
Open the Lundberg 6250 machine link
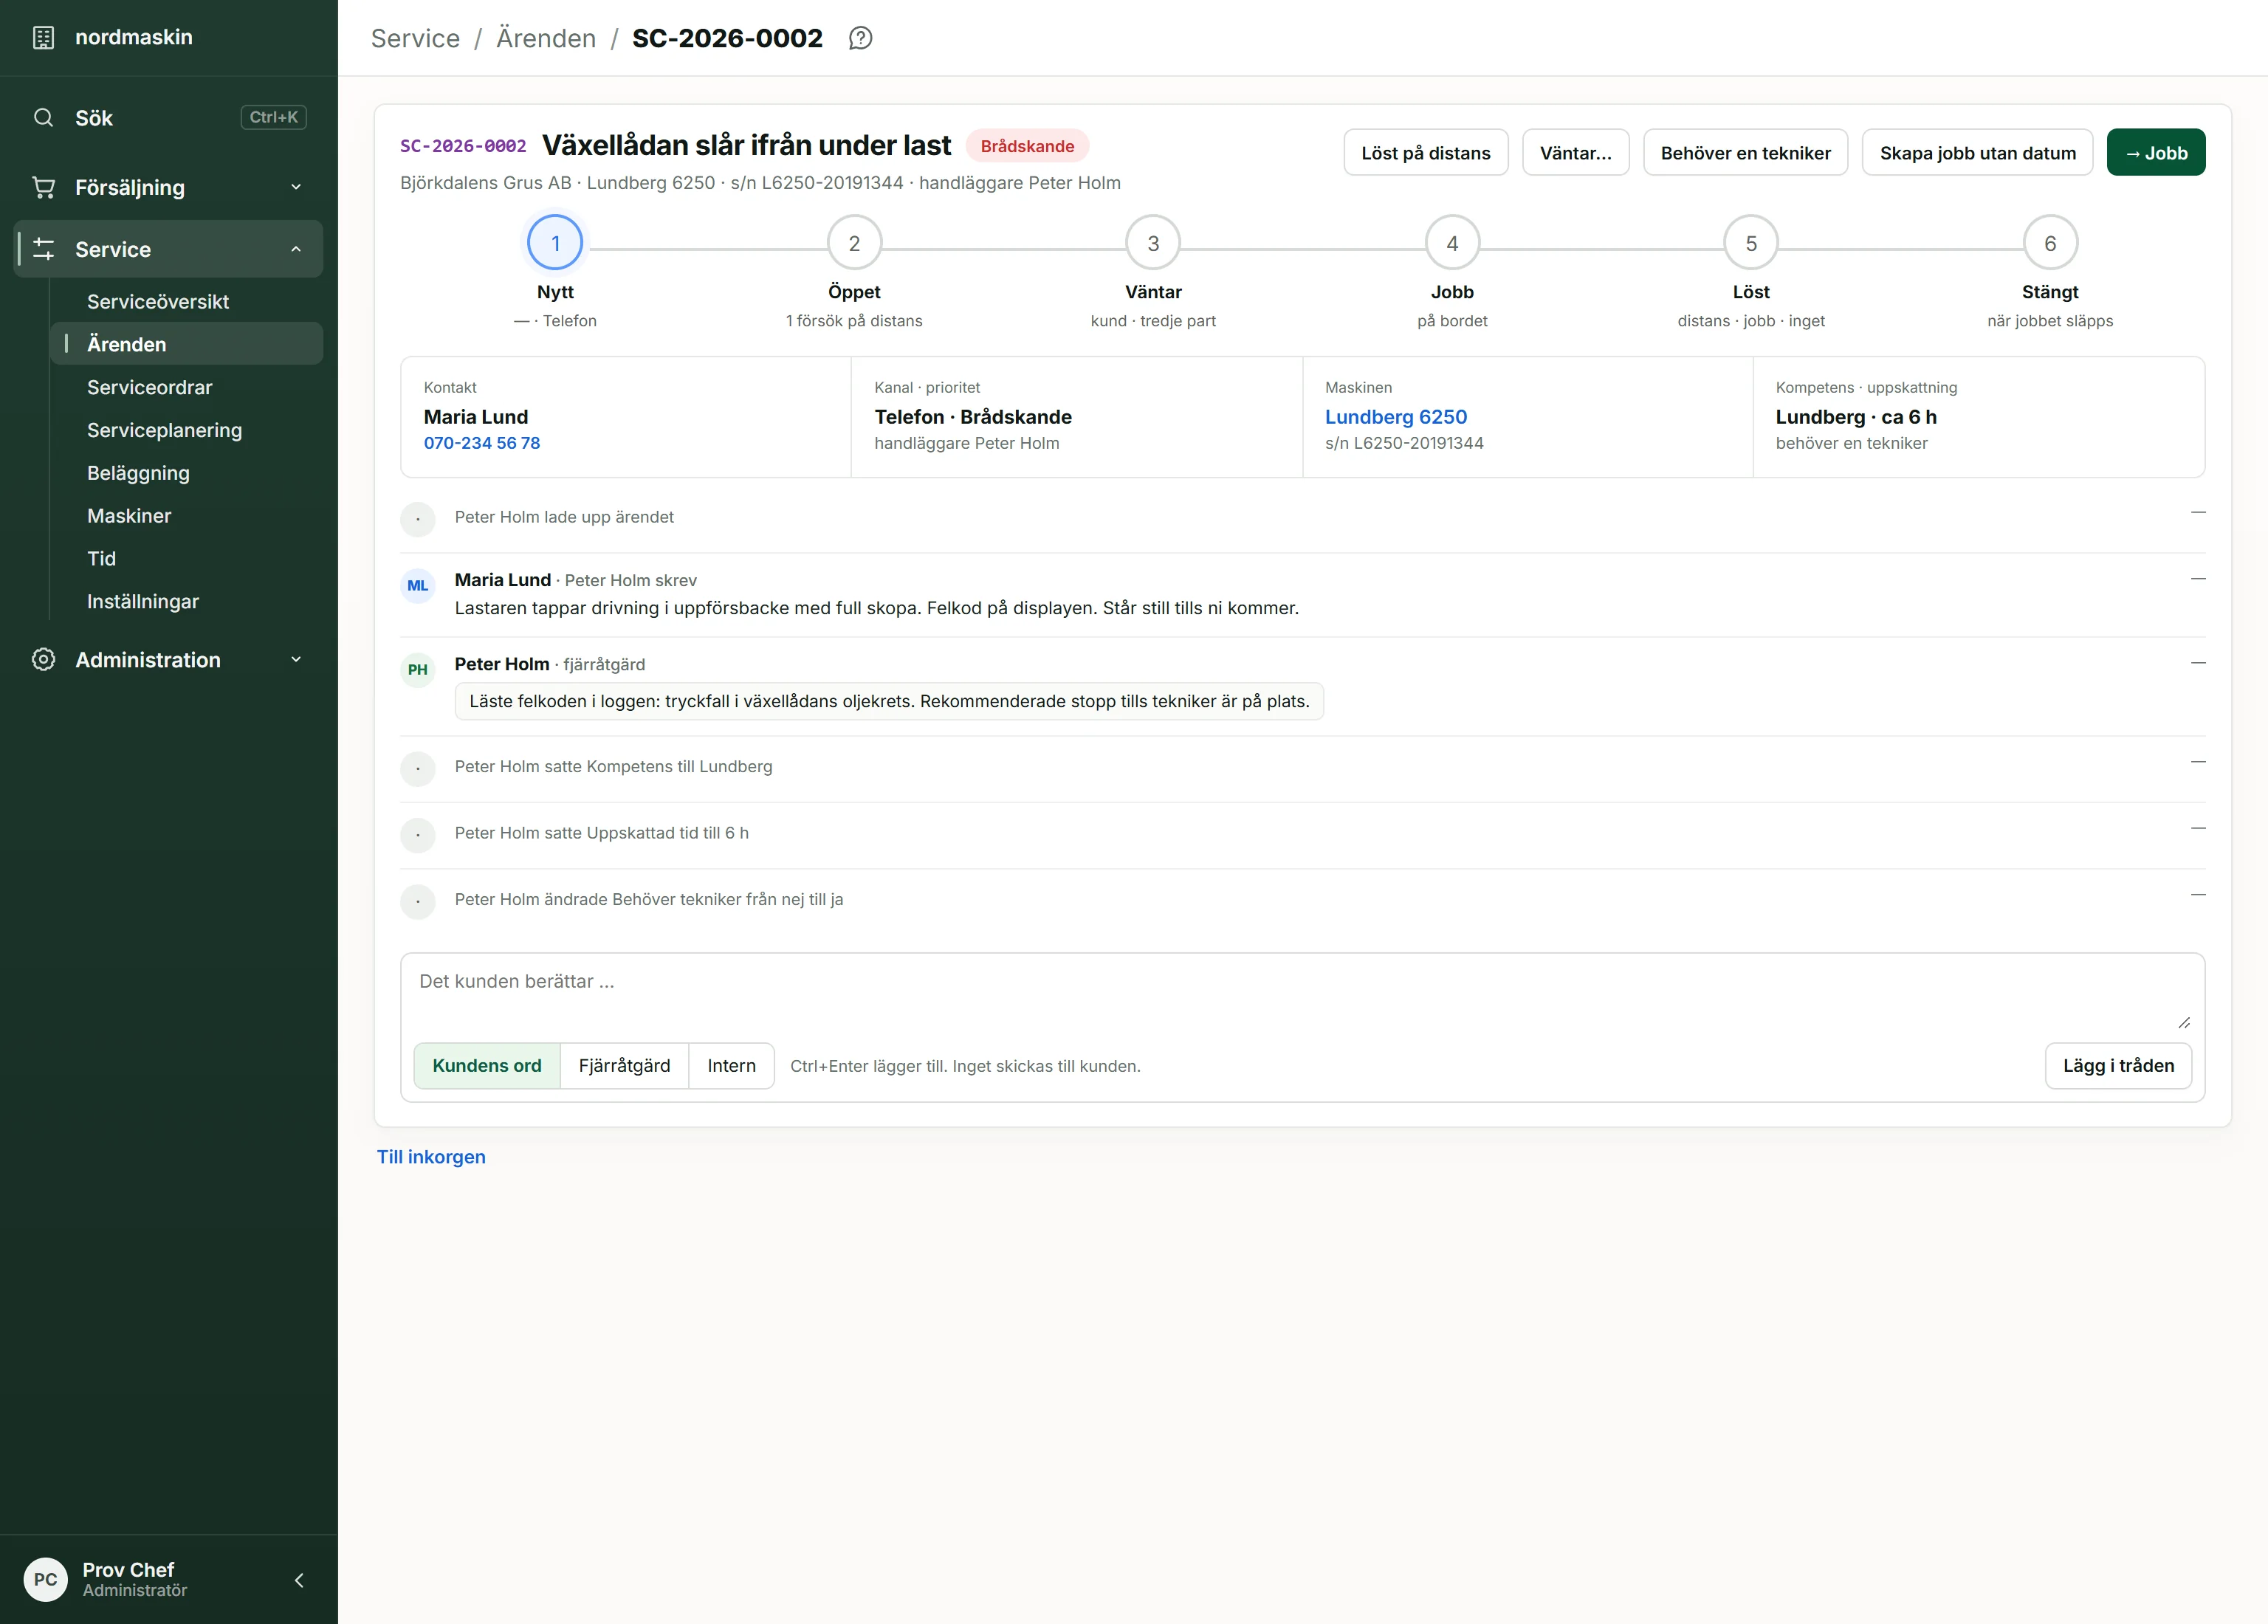[x=1396, y=417]
